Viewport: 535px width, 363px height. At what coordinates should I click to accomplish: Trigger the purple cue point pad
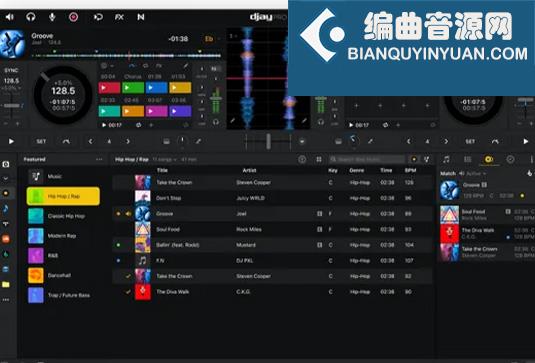[180, 111]
